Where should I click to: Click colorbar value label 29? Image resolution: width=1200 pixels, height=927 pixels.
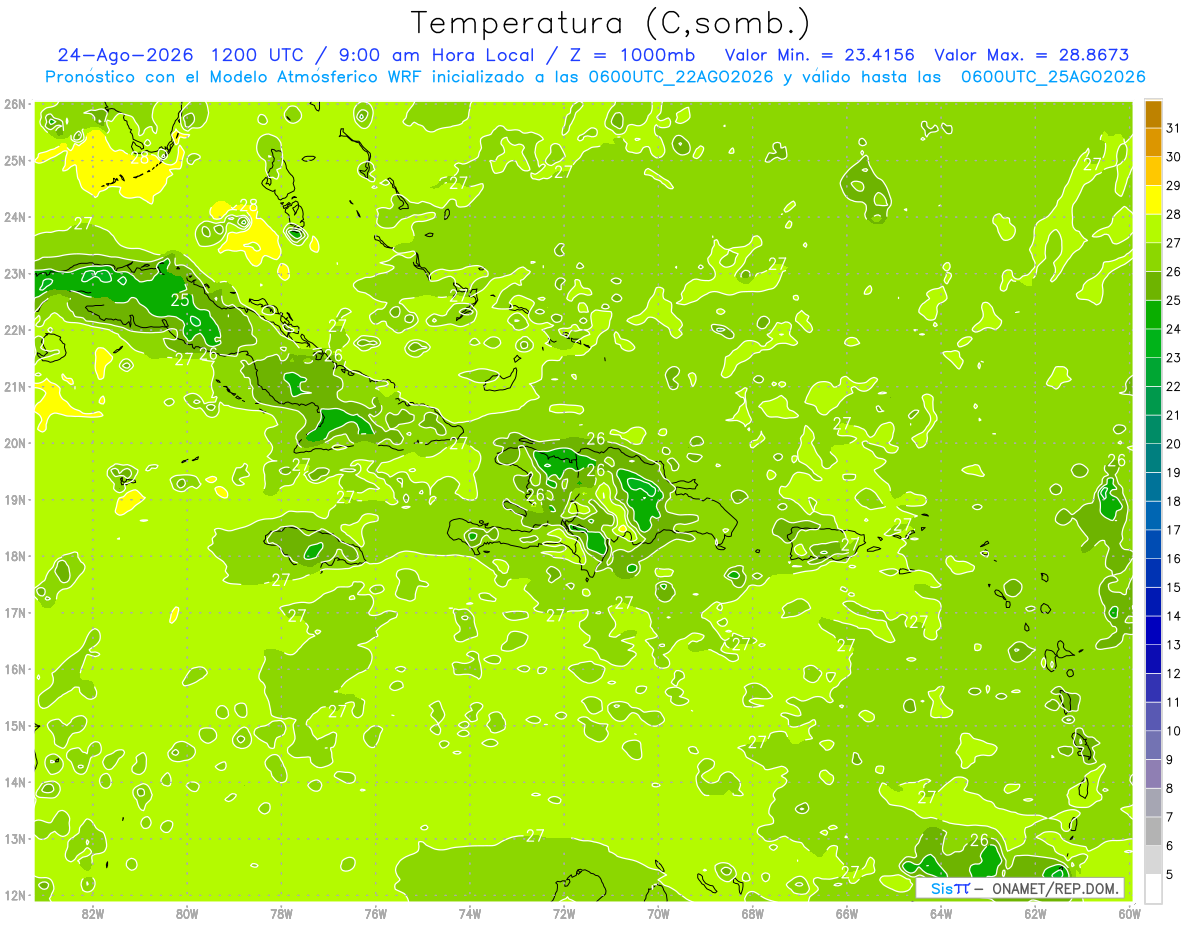(1173, 186)
